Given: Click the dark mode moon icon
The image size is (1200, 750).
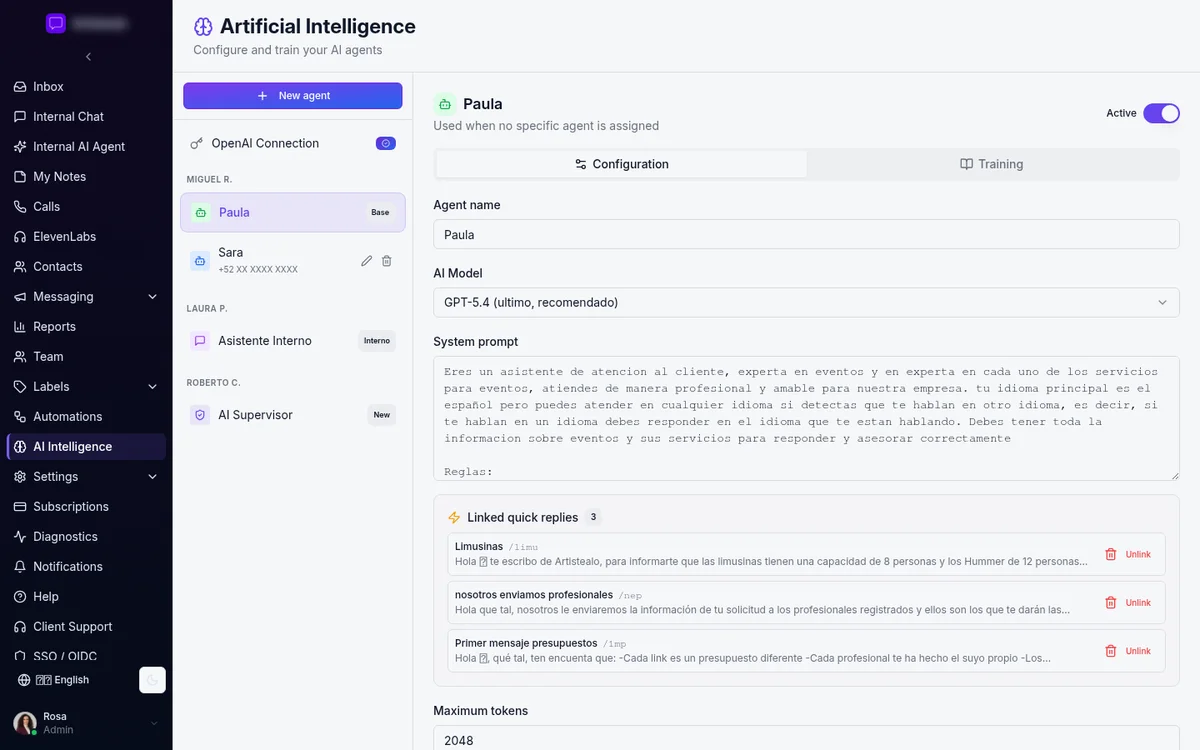Looking at the screenshot, I should 152,680.
